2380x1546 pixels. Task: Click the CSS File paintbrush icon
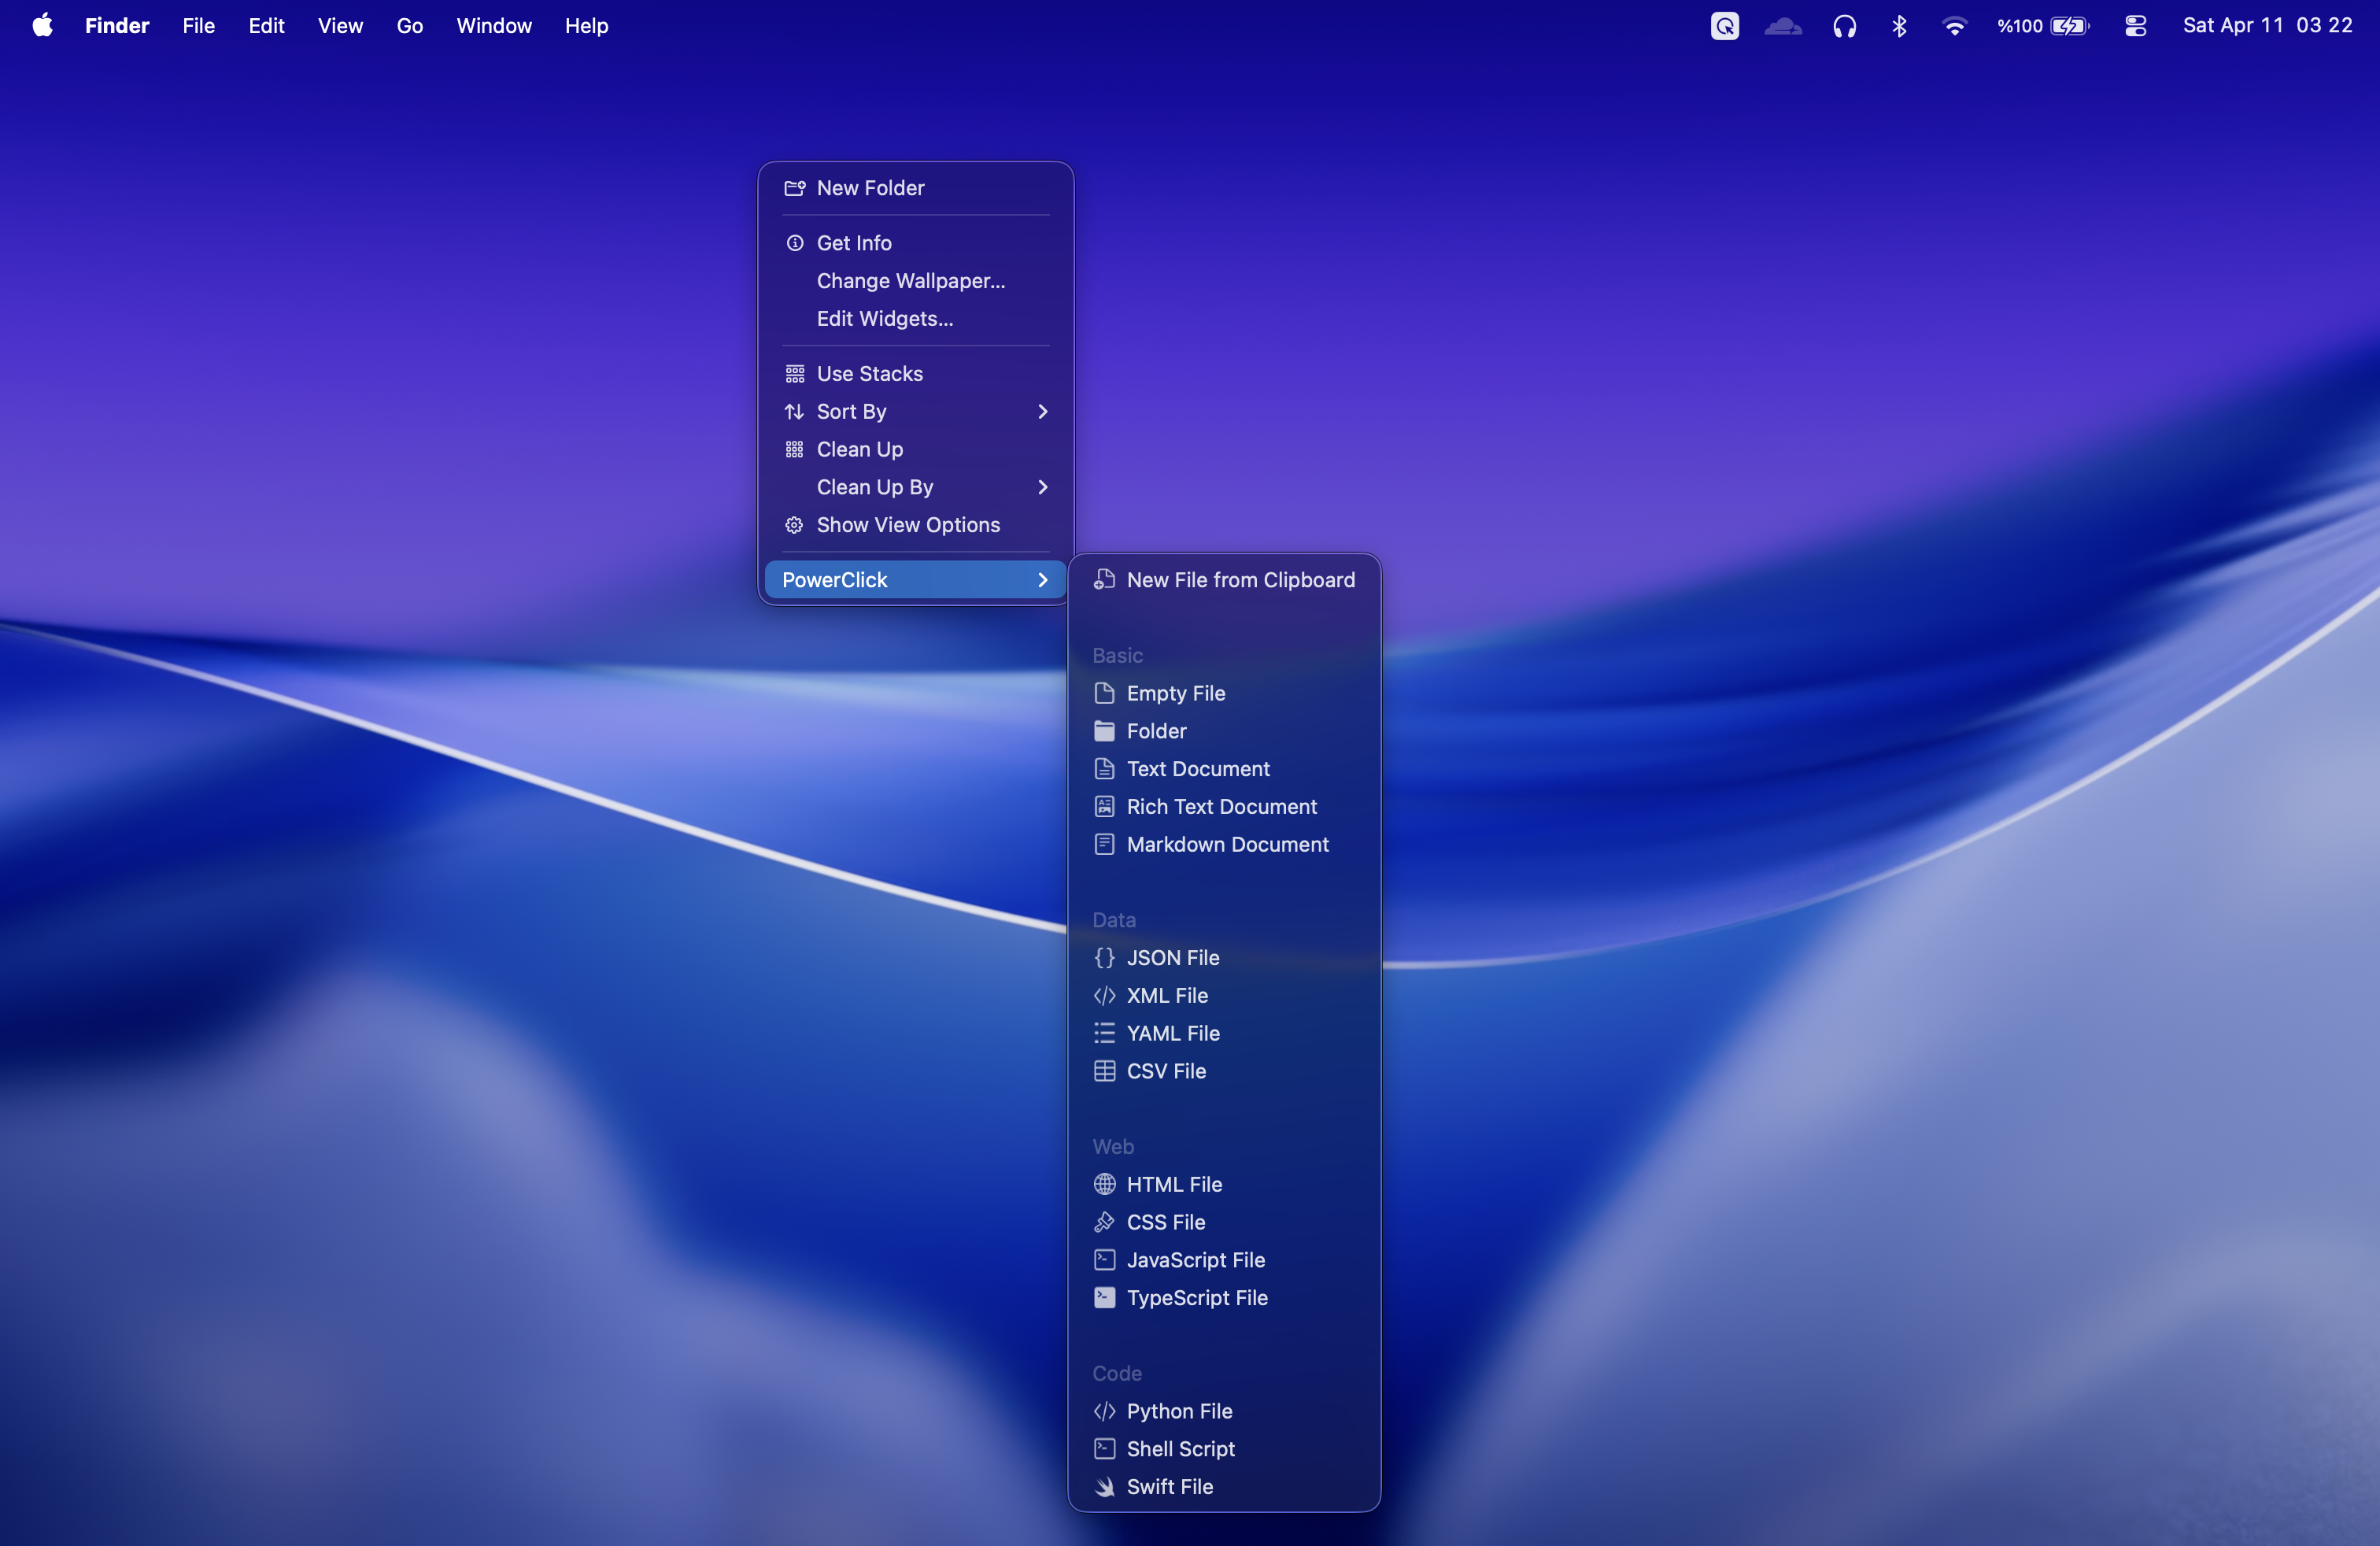tap(1104, 1222)
